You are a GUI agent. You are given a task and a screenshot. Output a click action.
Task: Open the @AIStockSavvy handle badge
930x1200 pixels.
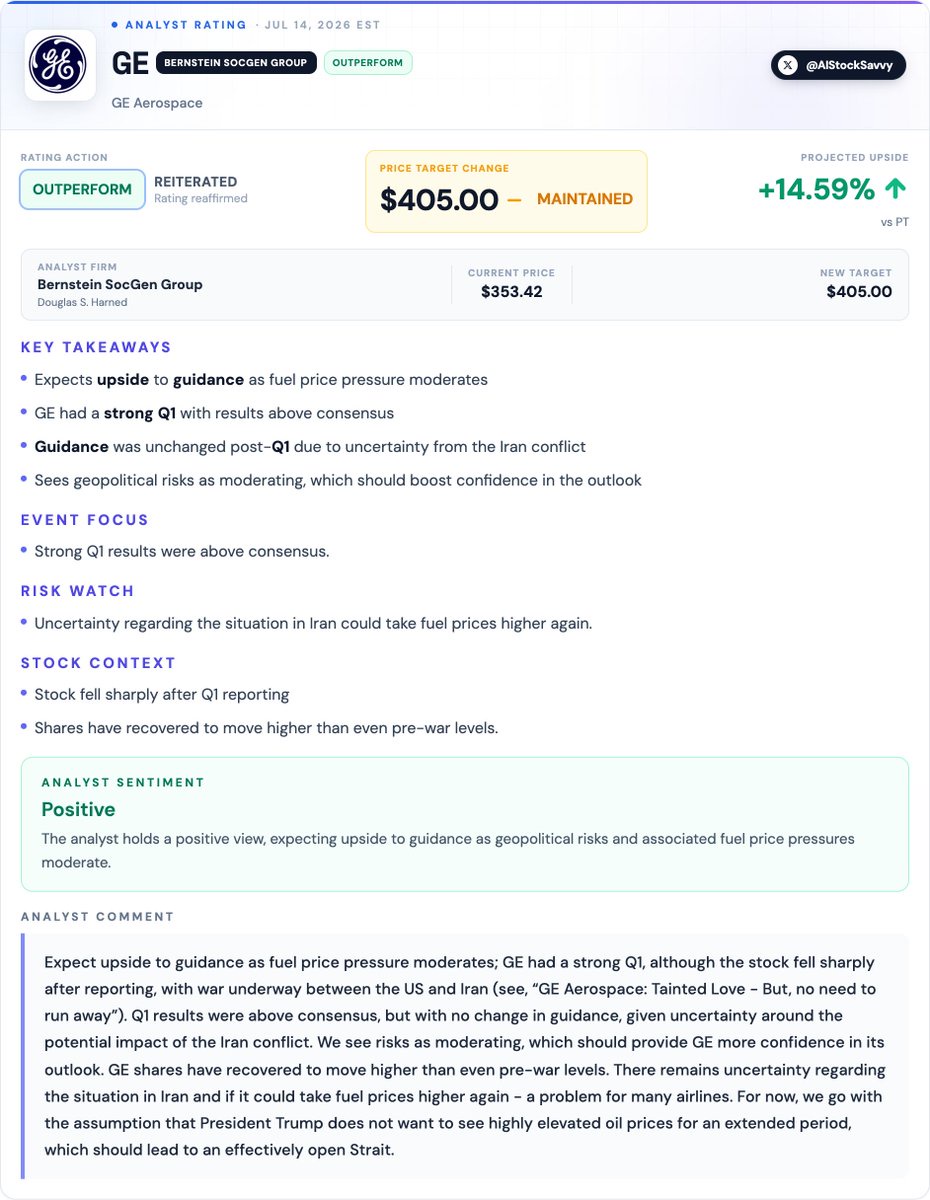pos(838,65)
